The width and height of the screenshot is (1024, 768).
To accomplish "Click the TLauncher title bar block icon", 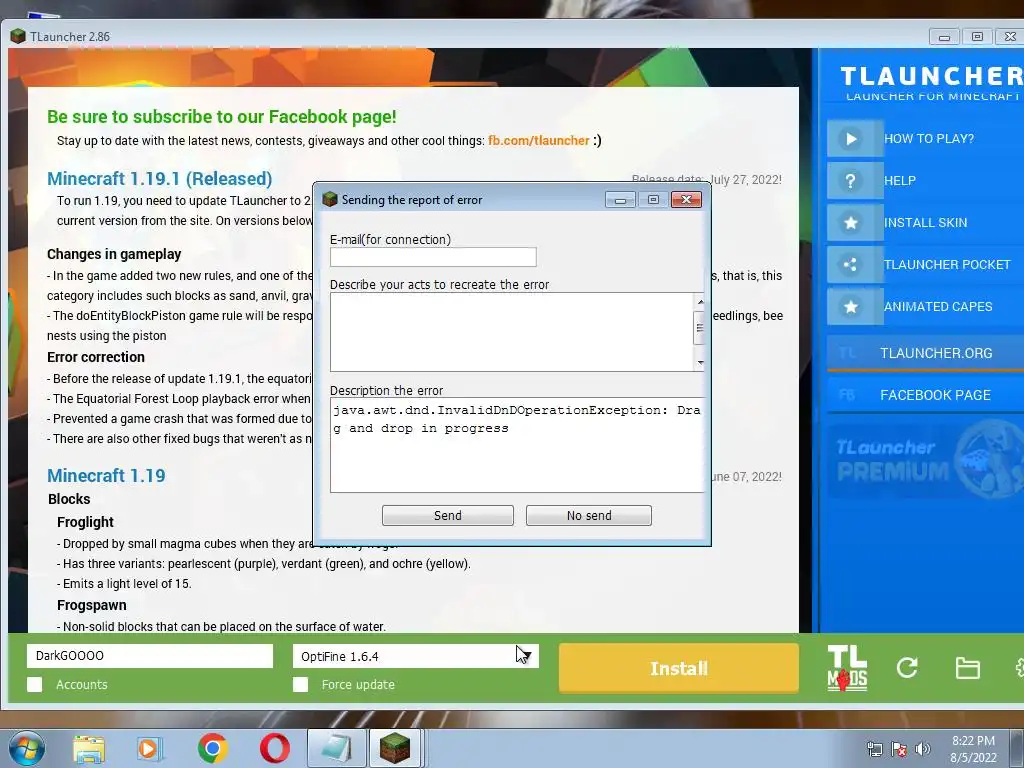I will pyautogui.click(x=18, y=36).
